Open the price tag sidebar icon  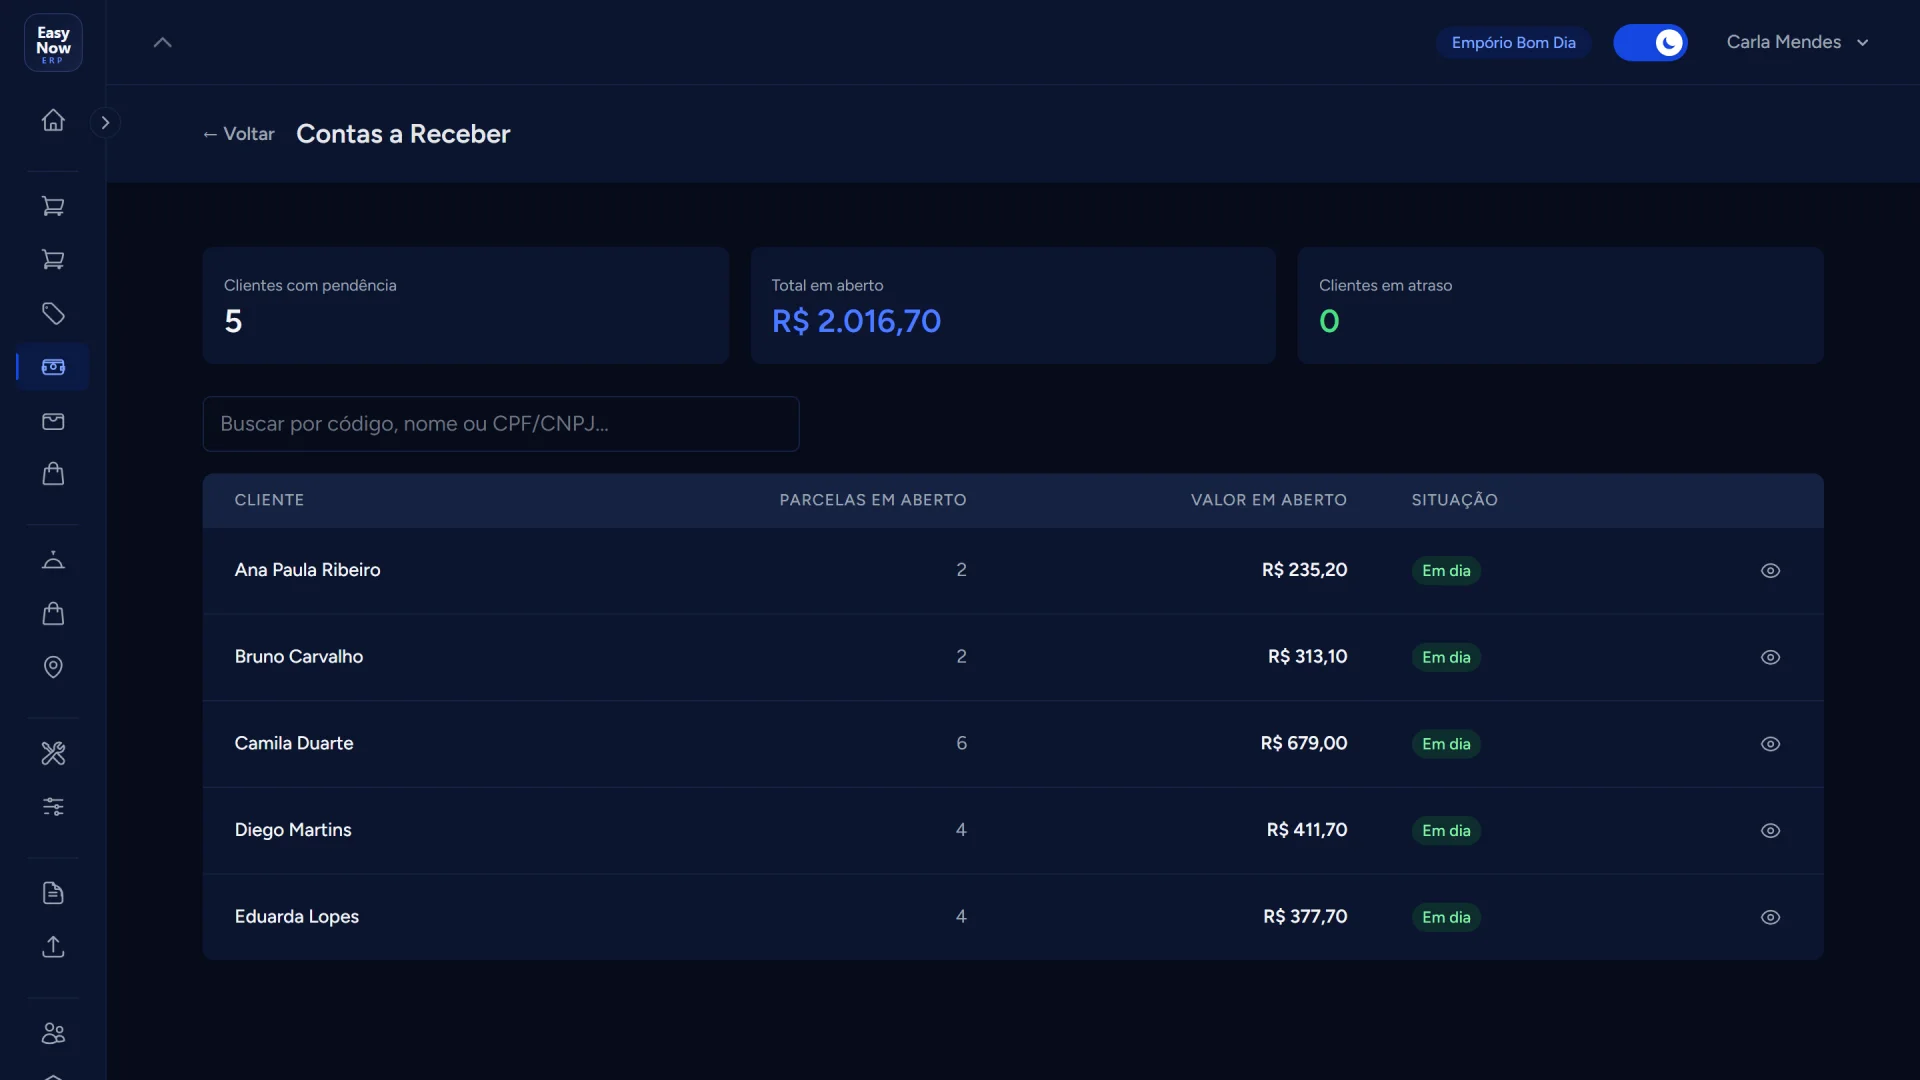pos(53,314)
